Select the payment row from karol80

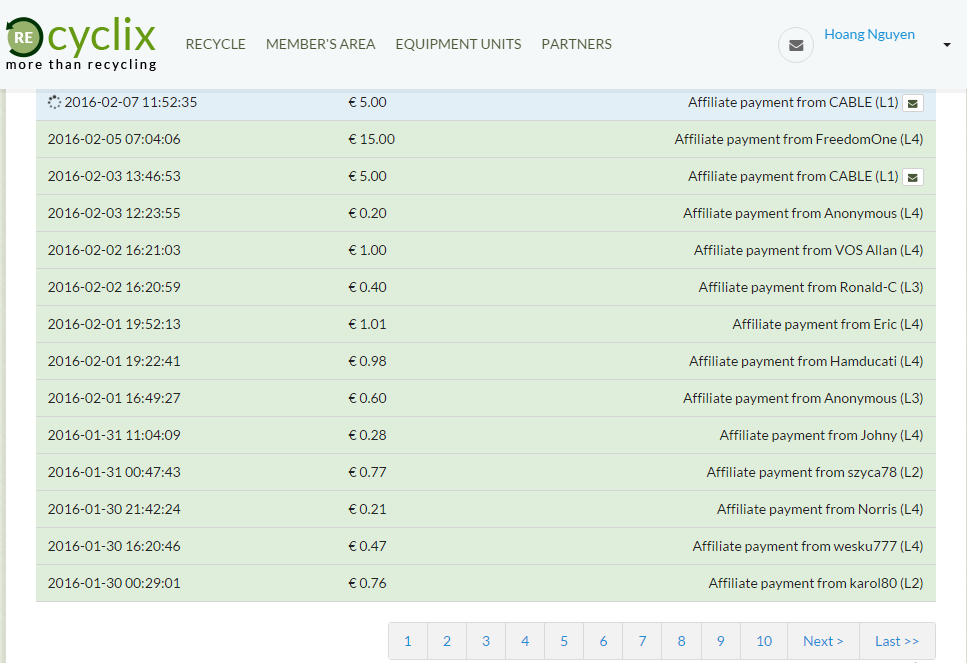[x=485, y=583]
